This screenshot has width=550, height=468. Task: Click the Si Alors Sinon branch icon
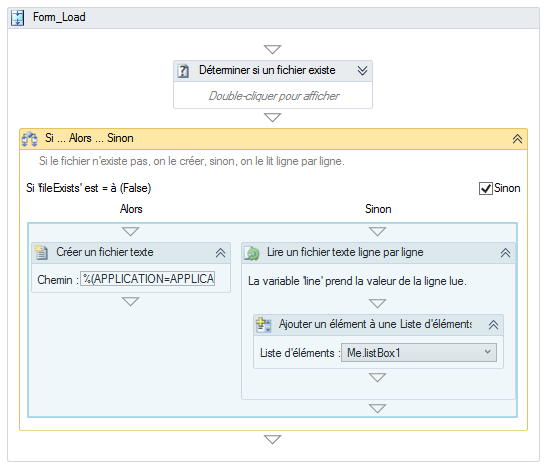coord(29,139)
